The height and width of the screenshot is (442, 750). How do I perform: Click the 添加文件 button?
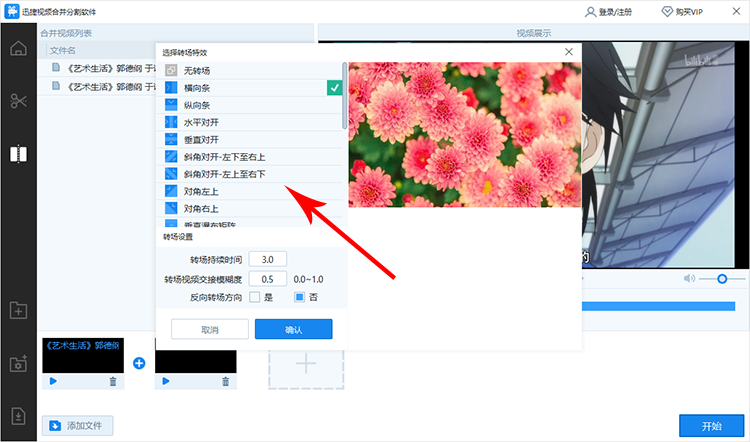(x=77, y=425)
